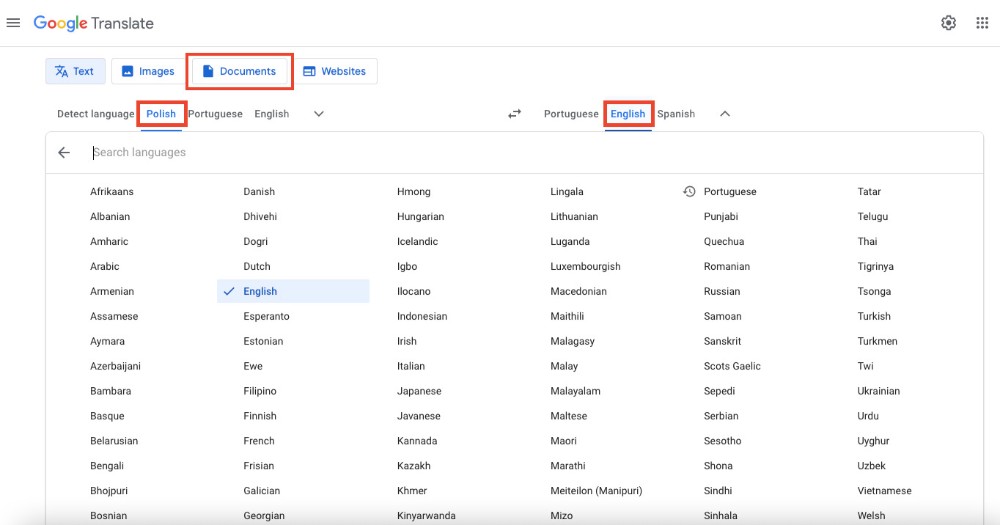This screenshot has width=1000, height=525.
Task: Choose Malayalam from the list
Action: (x=575, y=391)
